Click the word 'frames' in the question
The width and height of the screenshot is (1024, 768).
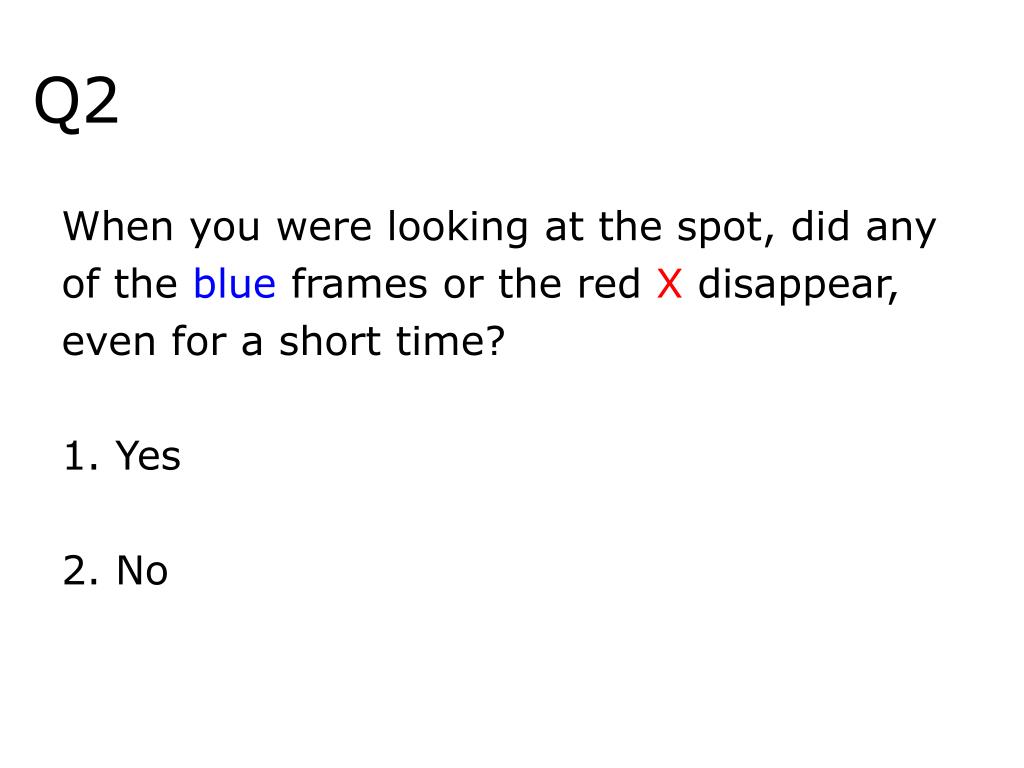tap(360, 284)
